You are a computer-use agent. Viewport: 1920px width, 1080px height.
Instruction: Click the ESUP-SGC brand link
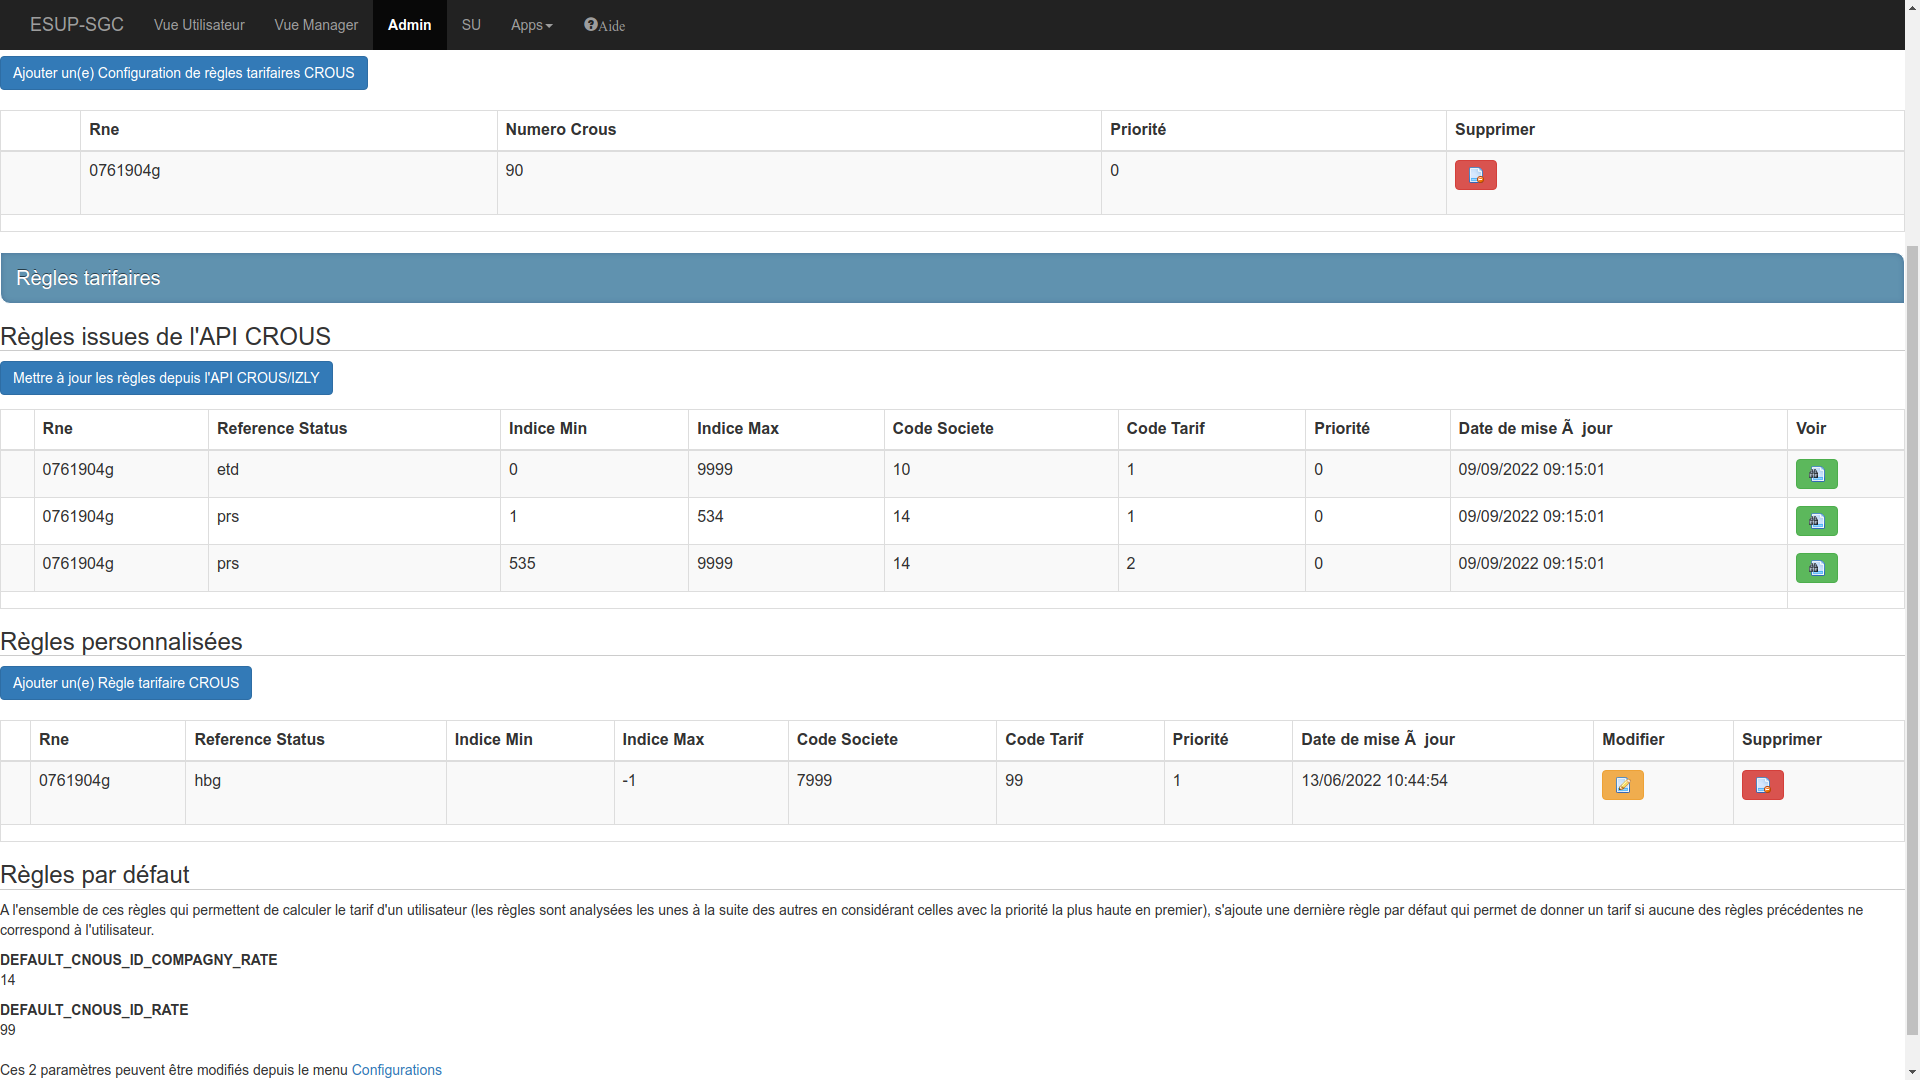tap(77, 25)
